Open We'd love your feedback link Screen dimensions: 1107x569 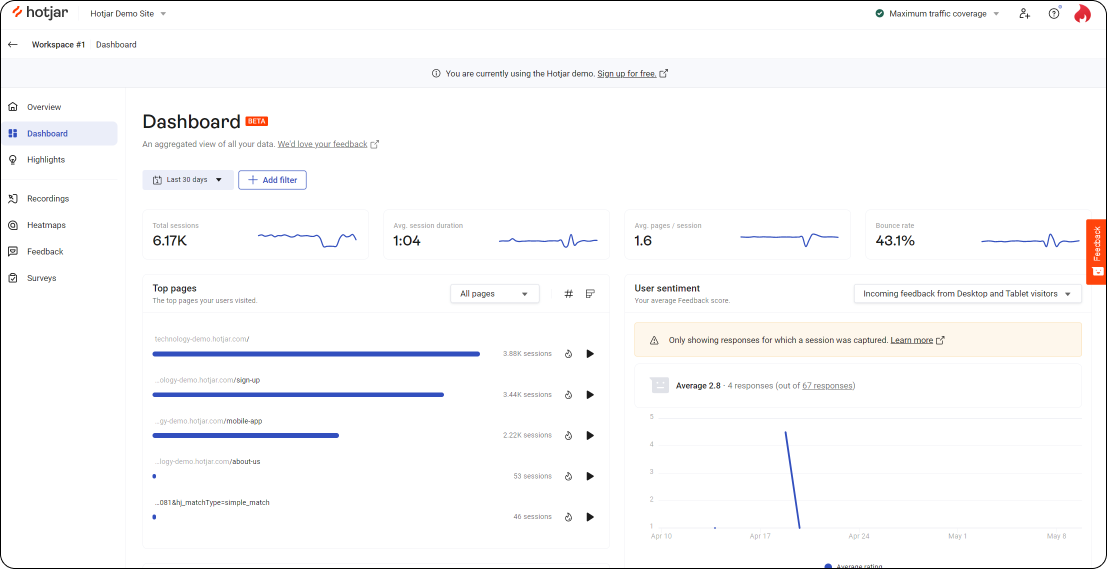pyautogui.click(x=323, y=144)
